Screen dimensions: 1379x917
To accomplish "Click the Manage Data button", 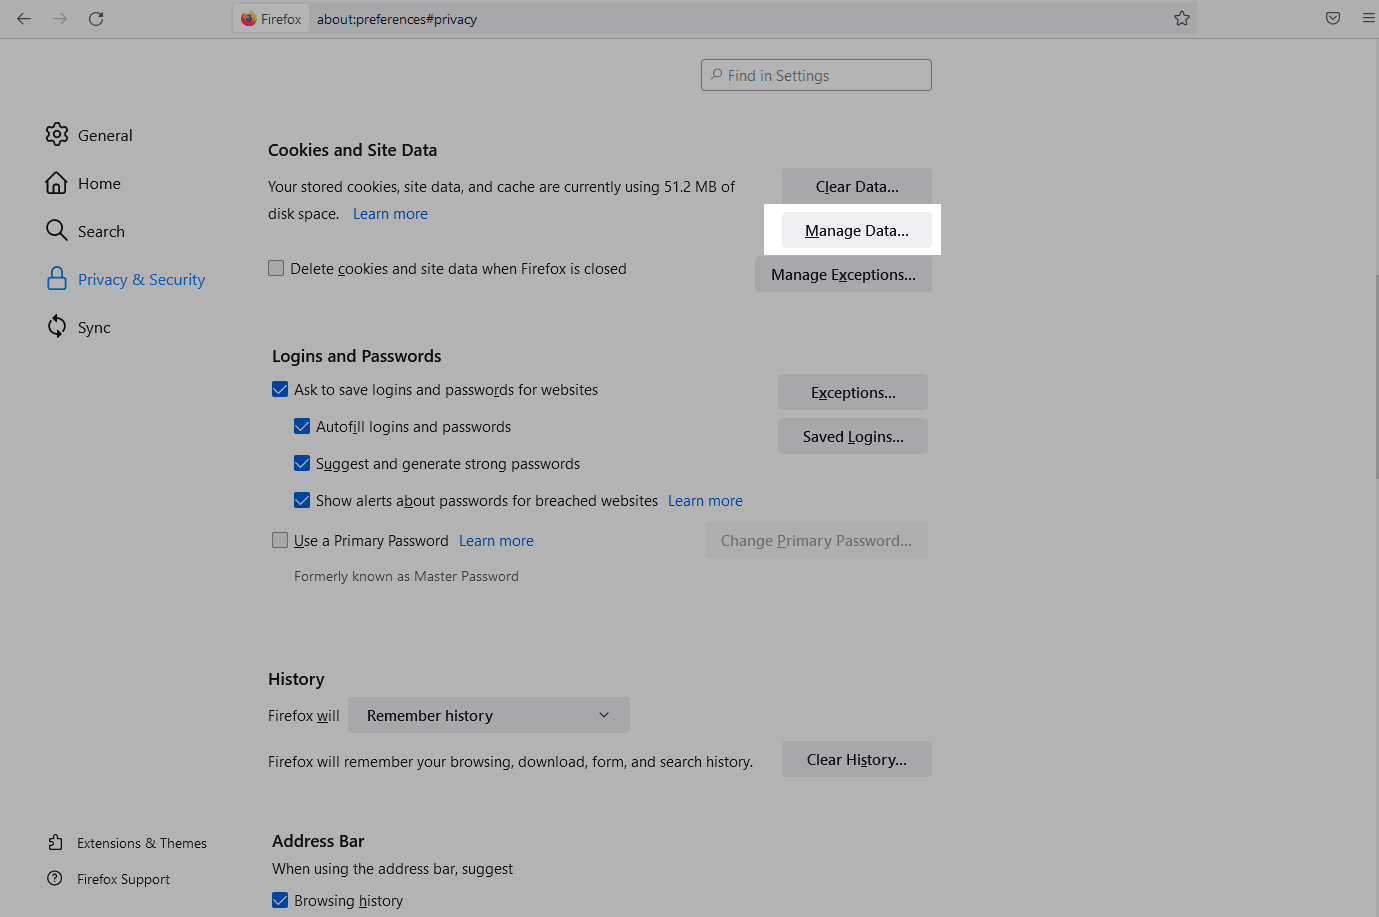I will pos(857,231).
